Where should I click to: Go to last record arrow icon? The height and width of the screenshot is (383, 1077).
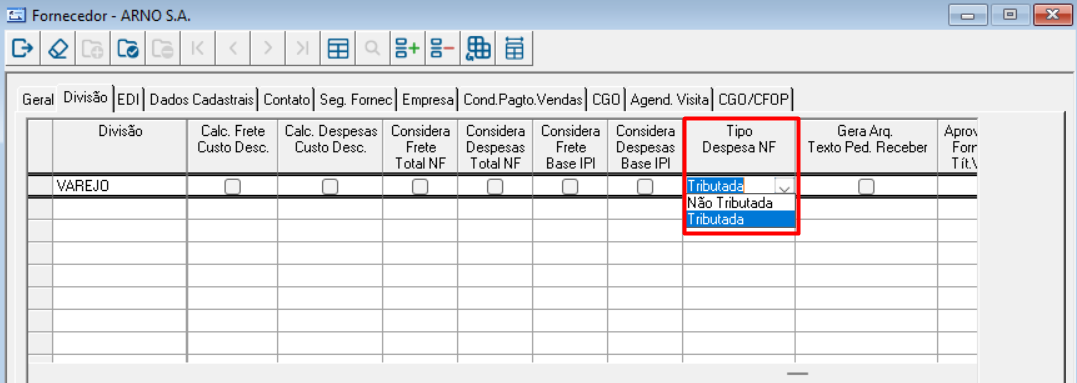click(x=302, y=49)
